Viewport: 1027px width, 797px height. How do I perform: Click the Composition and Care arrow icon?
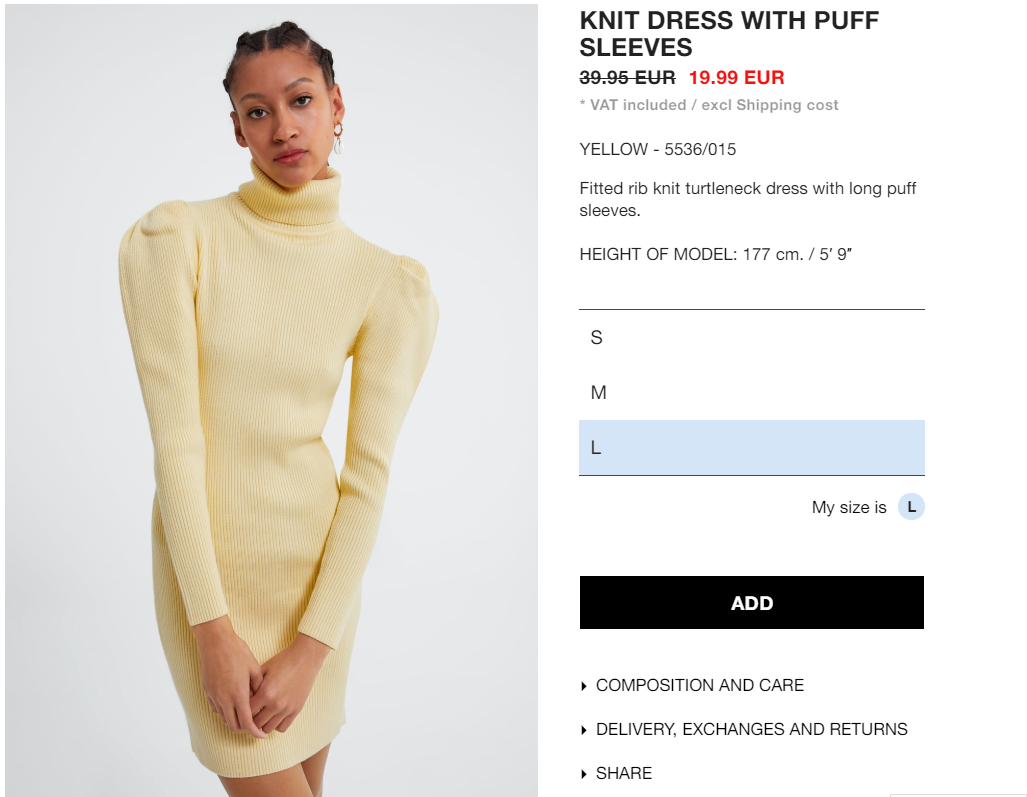[584, 686]
